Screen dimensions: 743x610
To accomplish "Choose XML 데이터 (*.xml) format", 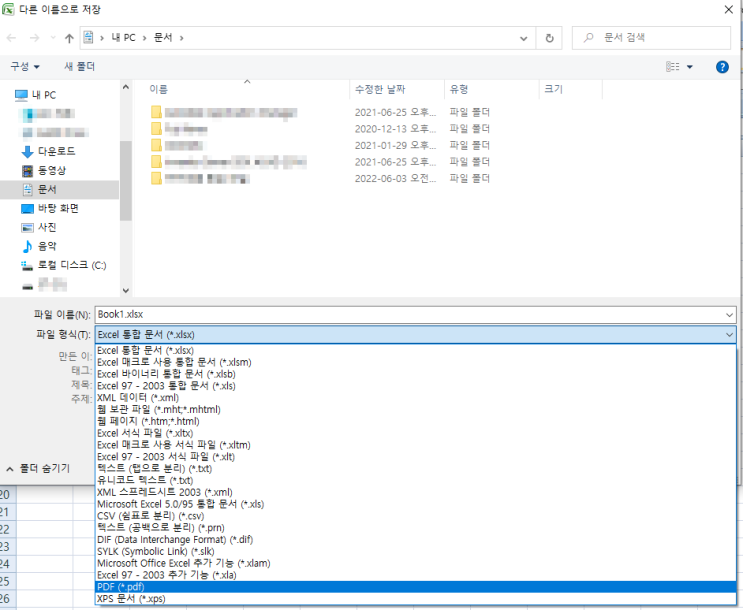I will (x=416, y=398).
